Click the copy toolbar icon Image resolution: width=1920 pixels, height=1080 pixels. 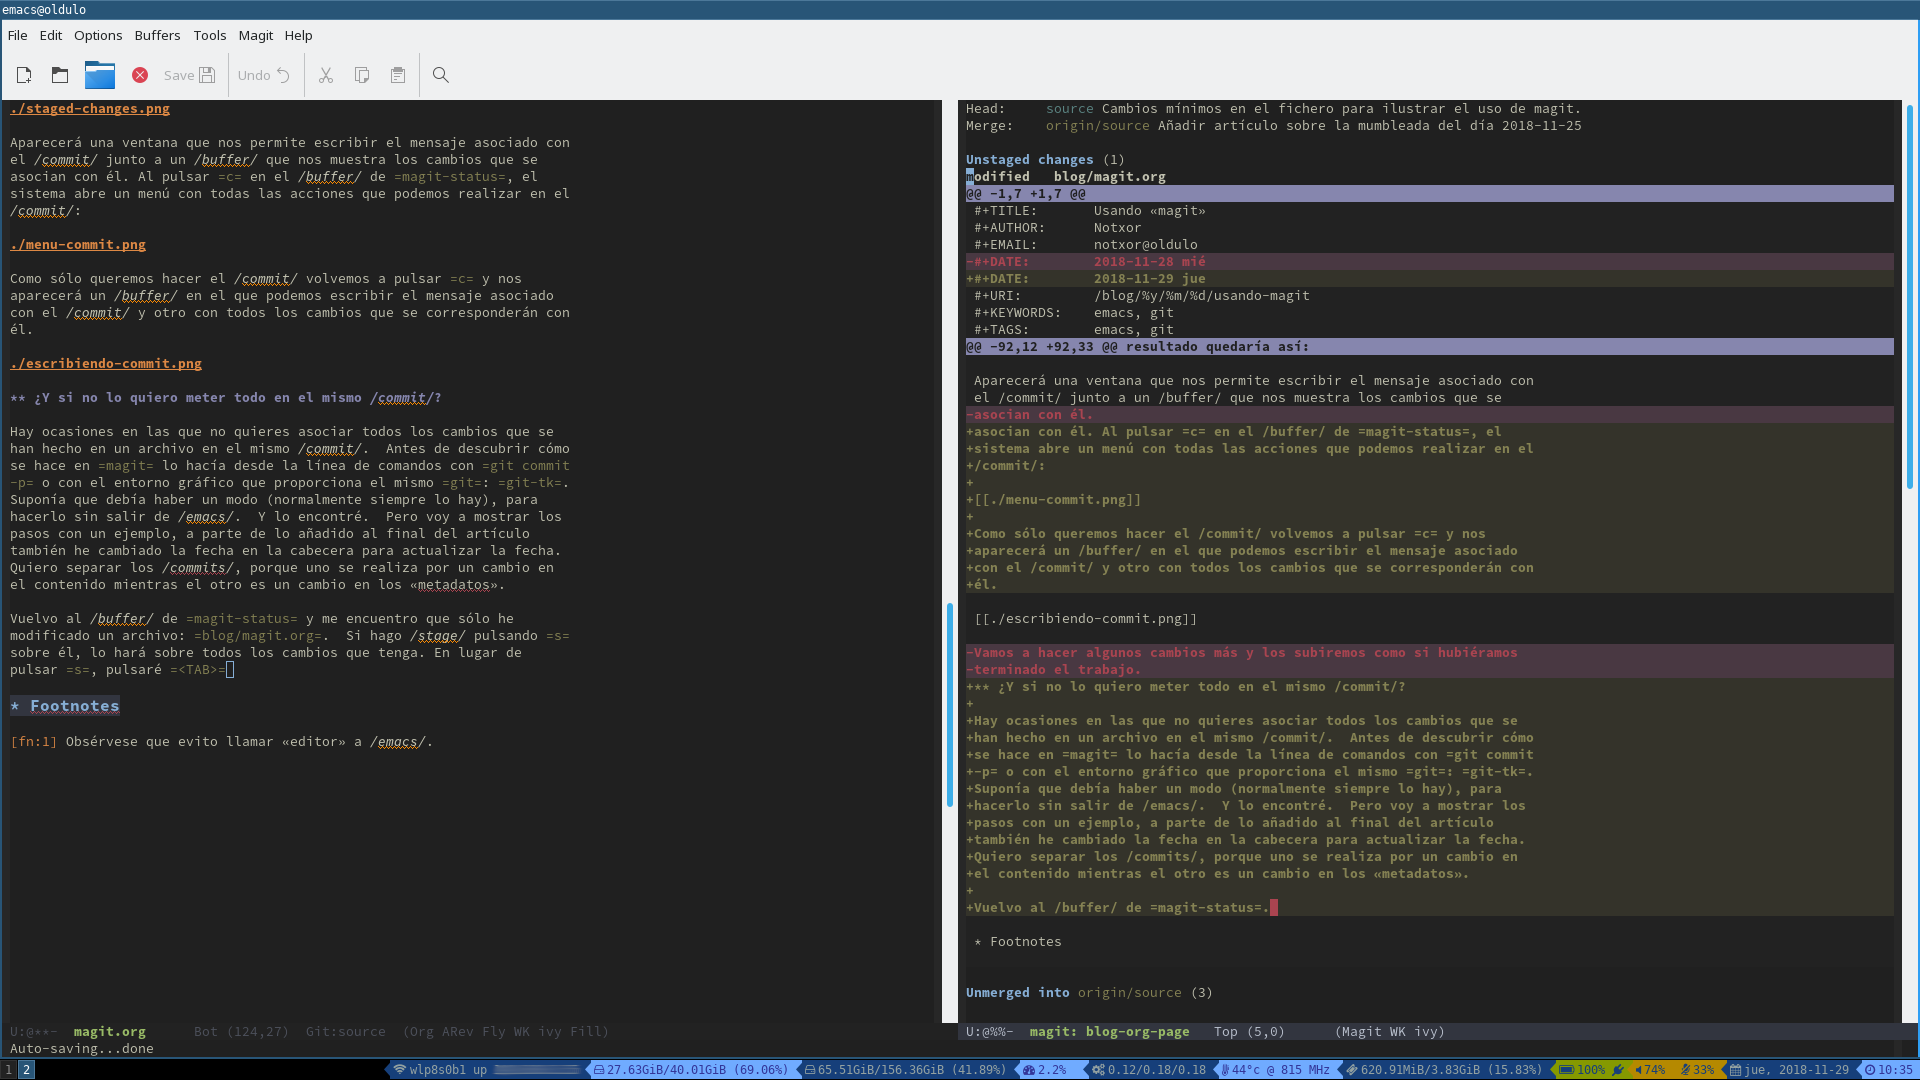362,75
